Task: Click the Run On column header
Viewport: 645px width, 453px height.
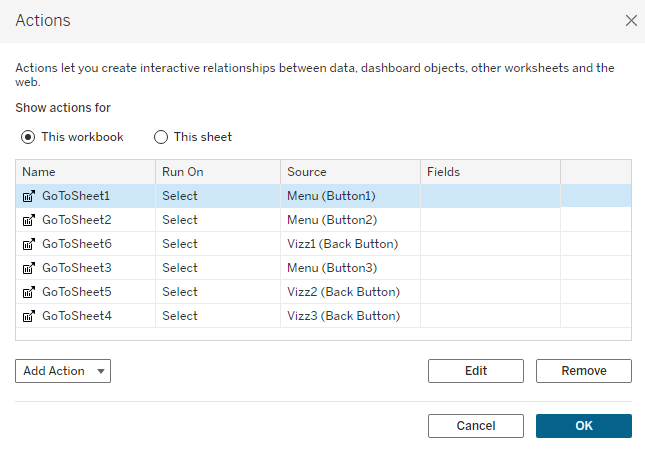Action: pos(217,172)
